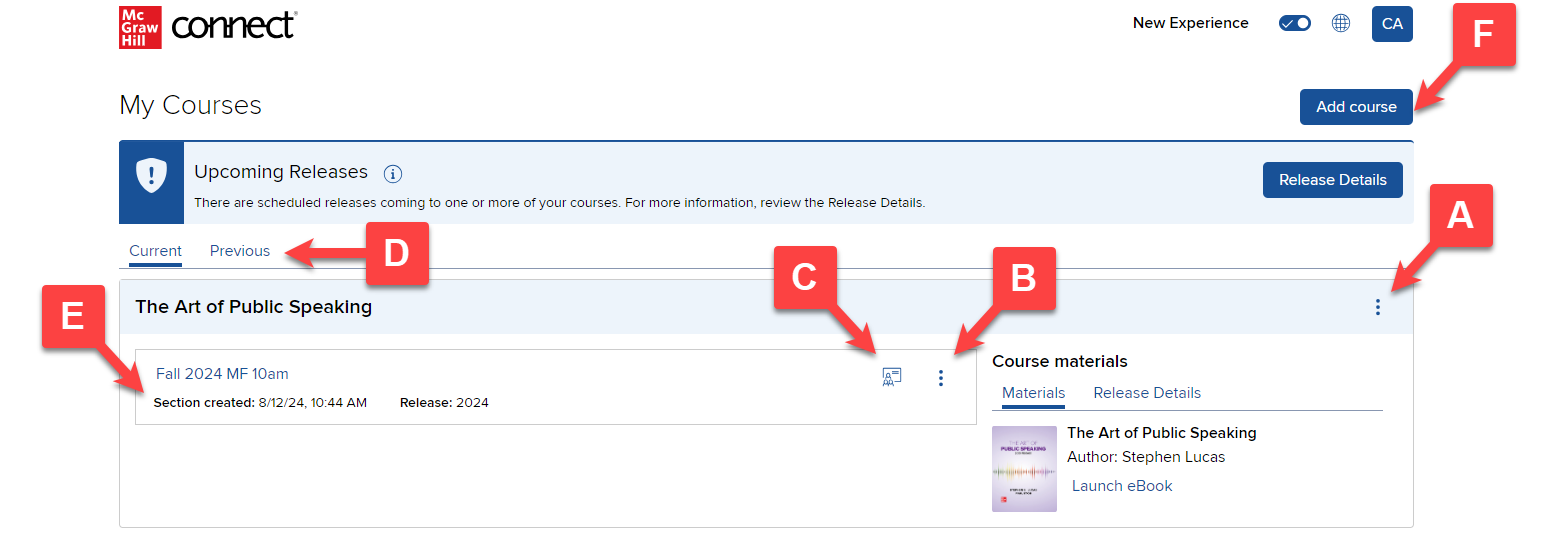Viewport: 1549px width, 535px height.
Task: Click the McGraw Hill red logo
Action: tap(140, 27)
